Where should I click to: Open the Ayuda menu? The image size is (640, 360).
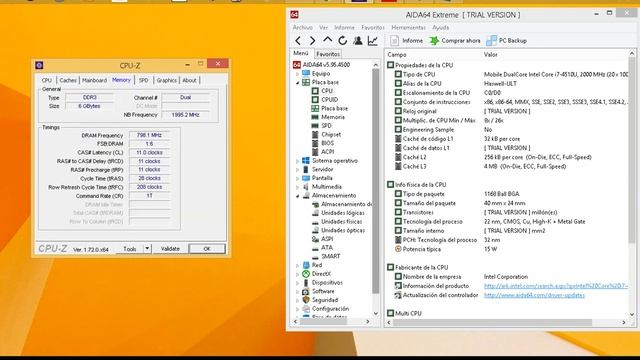click(x=441, y=27)
